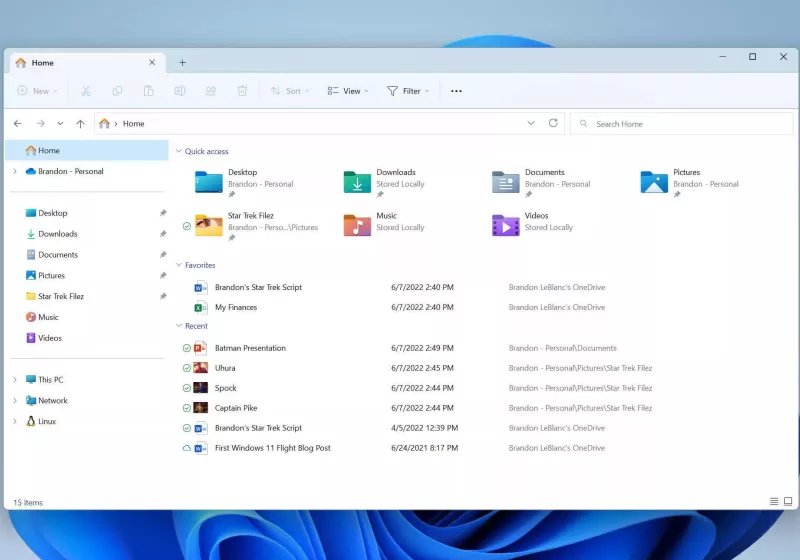The image size is (800, 560).
Task: Expand the This PC tree node
Action: tap(15, 380)
